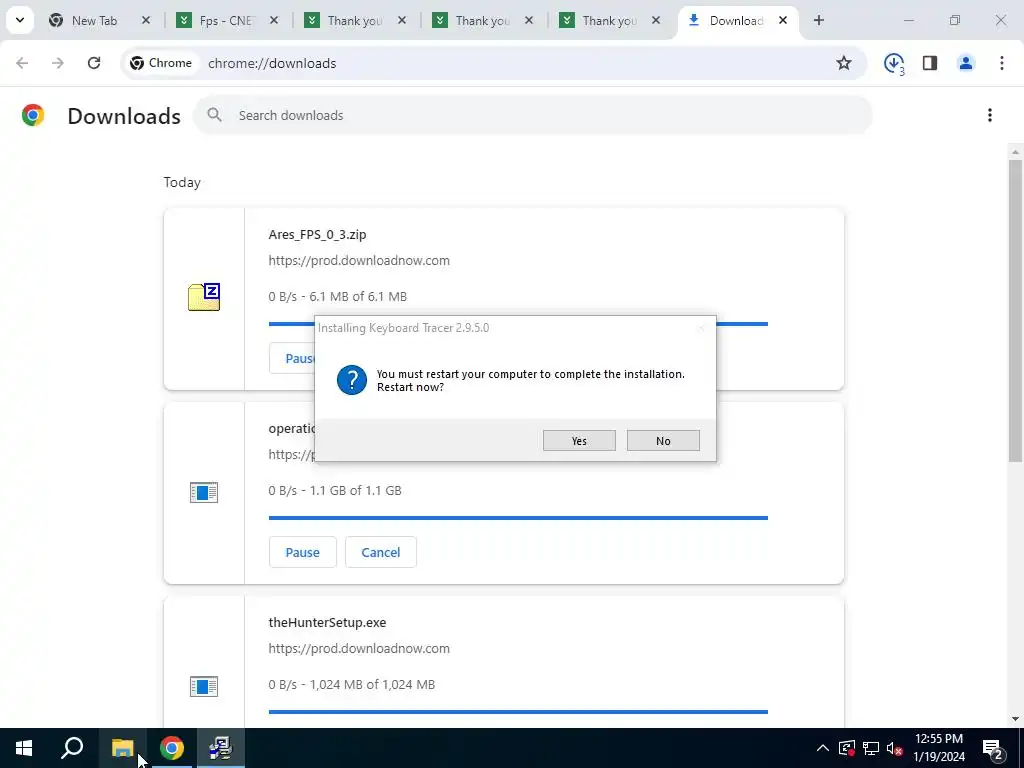
Task: Go back to previous page
Action: (22, 63)
